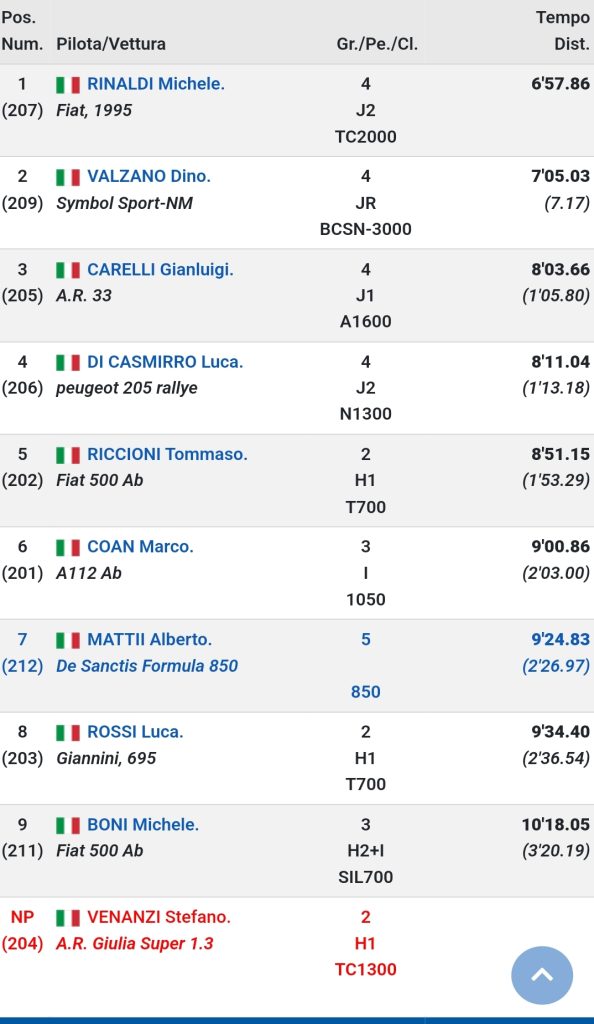Viewport: 594px width, 1024px height.
Task: Tap the scroll-to-top arrow button
Action: 542,975
